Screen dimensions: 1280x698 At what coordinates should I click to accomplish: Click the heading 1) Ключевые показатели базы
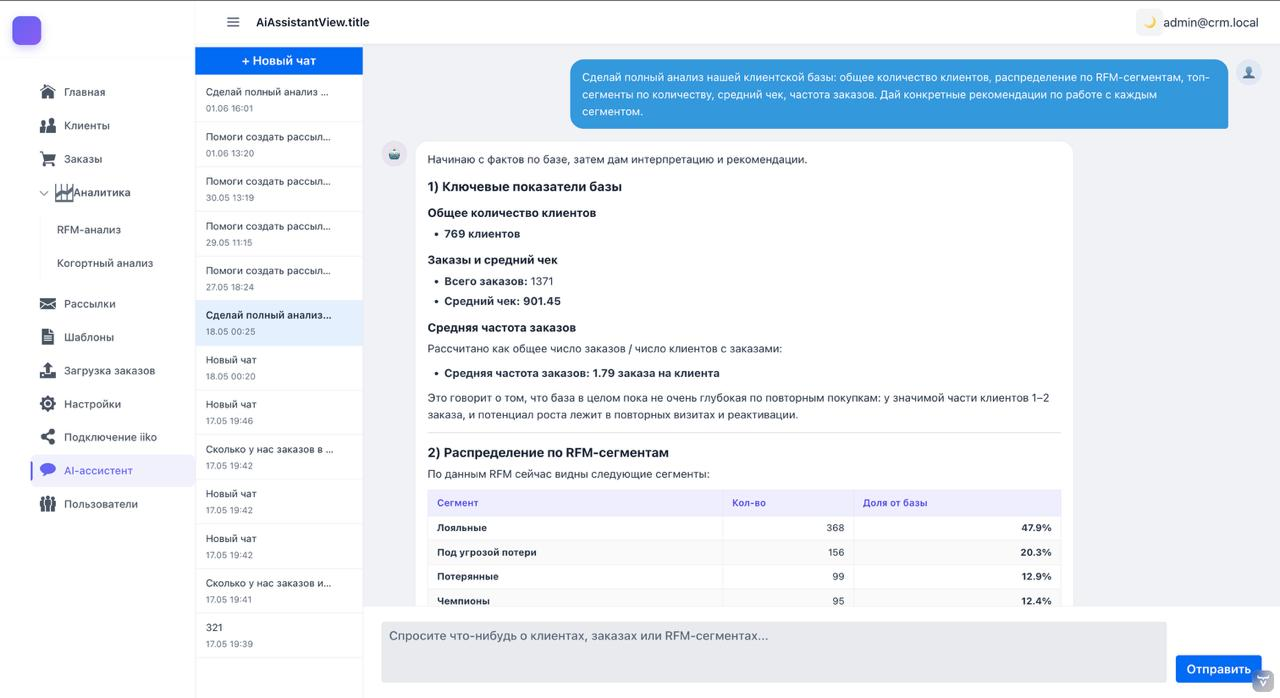(525, 187)
